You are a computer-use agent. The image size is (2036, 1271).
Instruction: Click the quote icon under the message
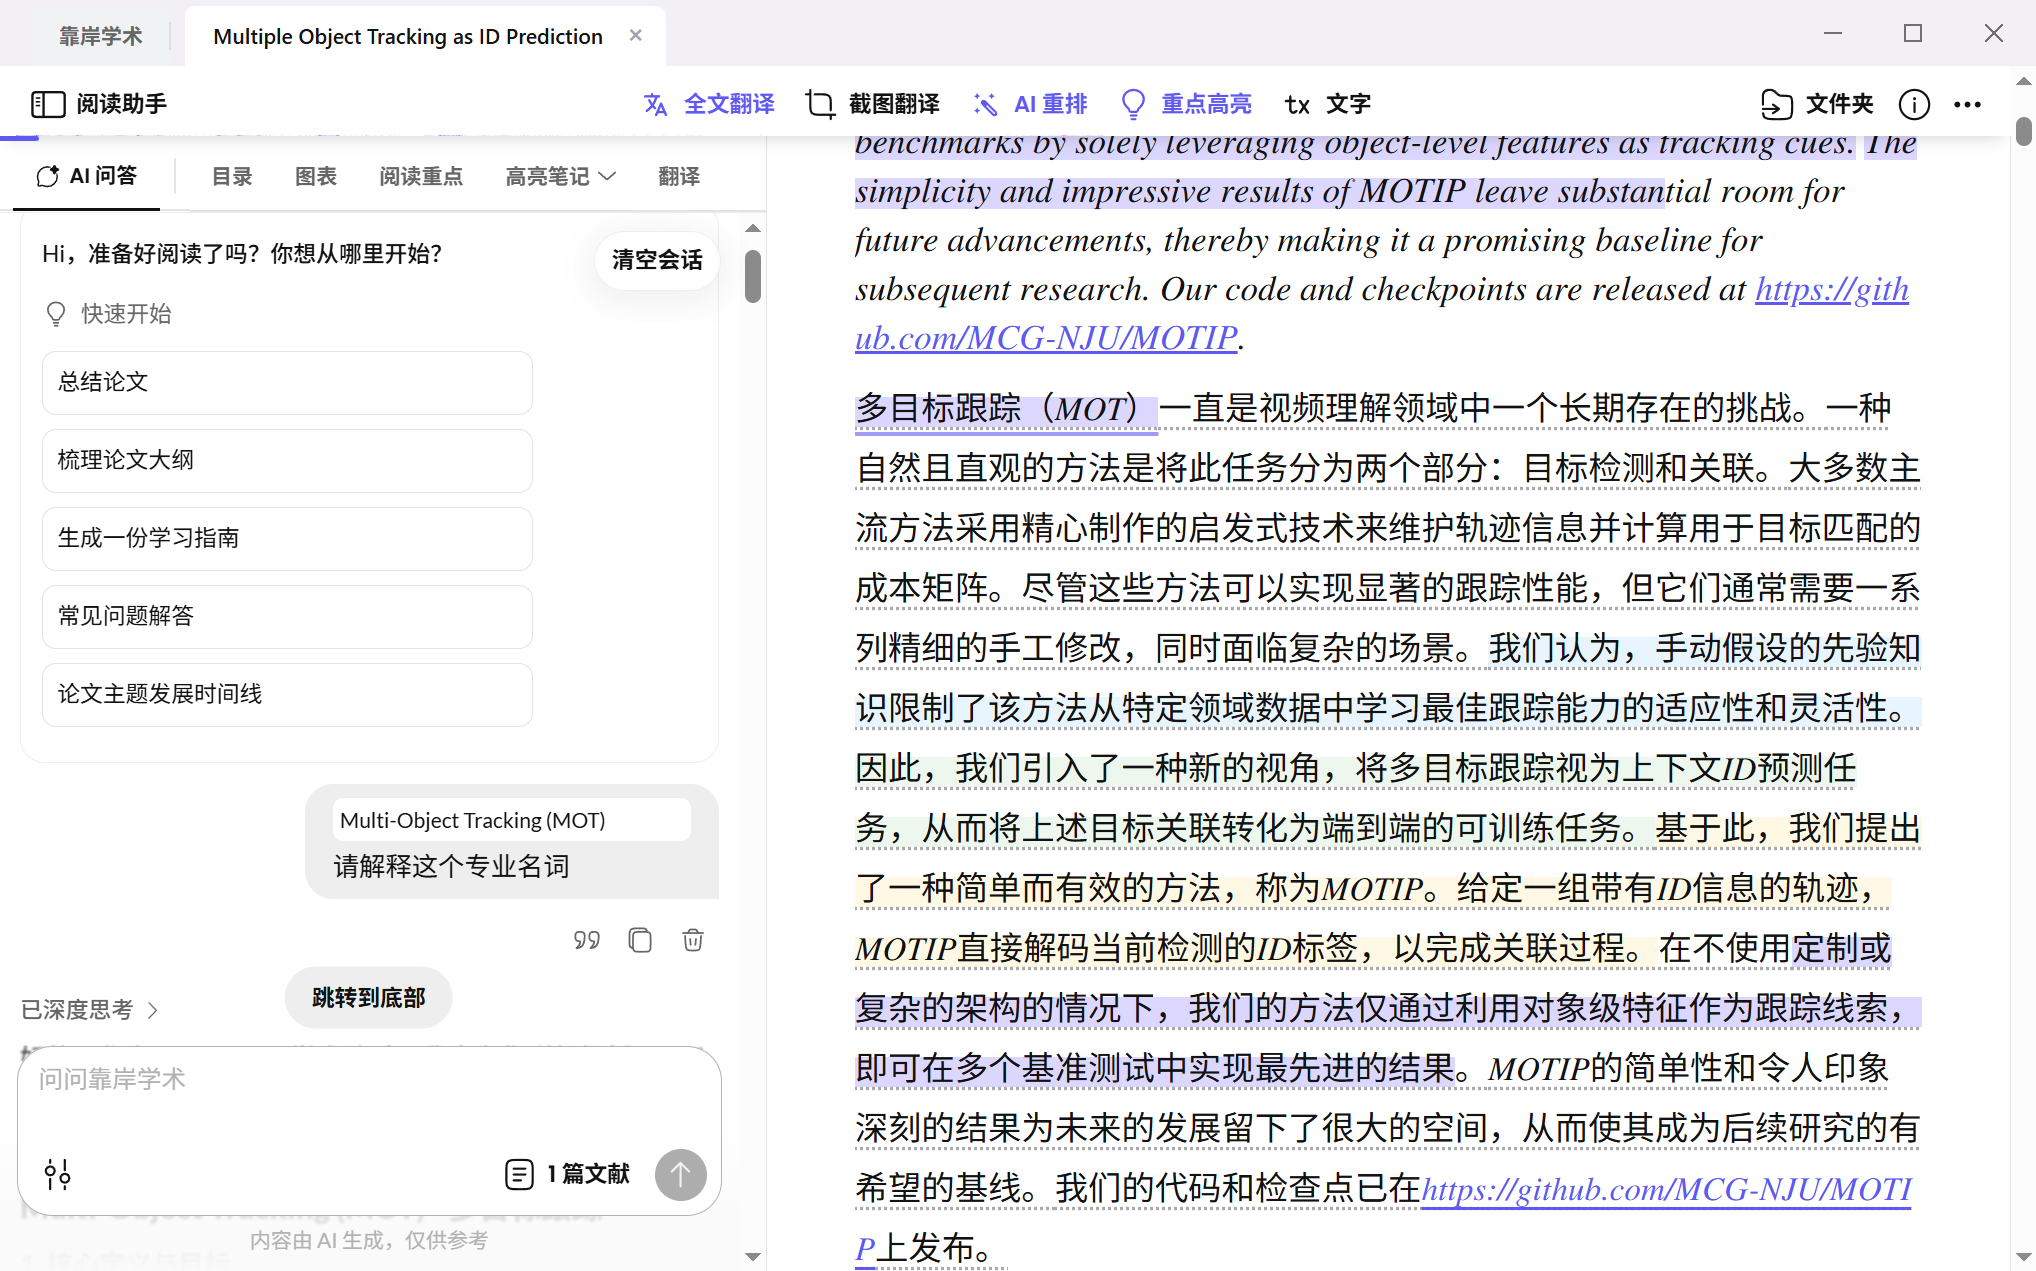tap(587, 940)
